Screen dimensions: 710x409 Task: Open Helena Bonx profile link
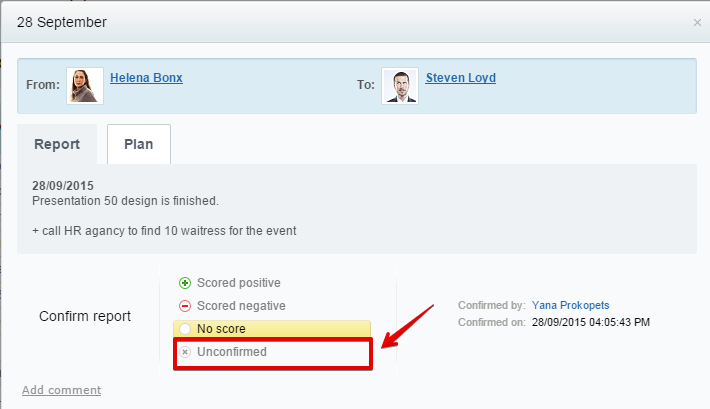coord(146,78)
